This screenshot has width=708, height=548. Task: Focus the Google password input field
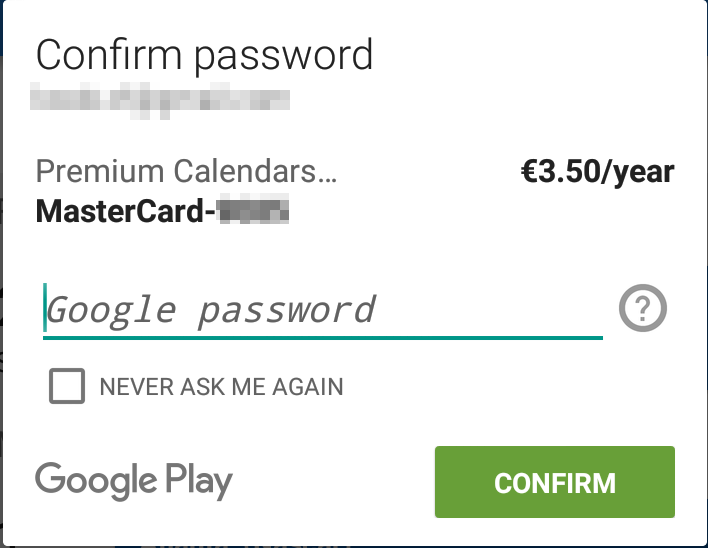point(320,310)
